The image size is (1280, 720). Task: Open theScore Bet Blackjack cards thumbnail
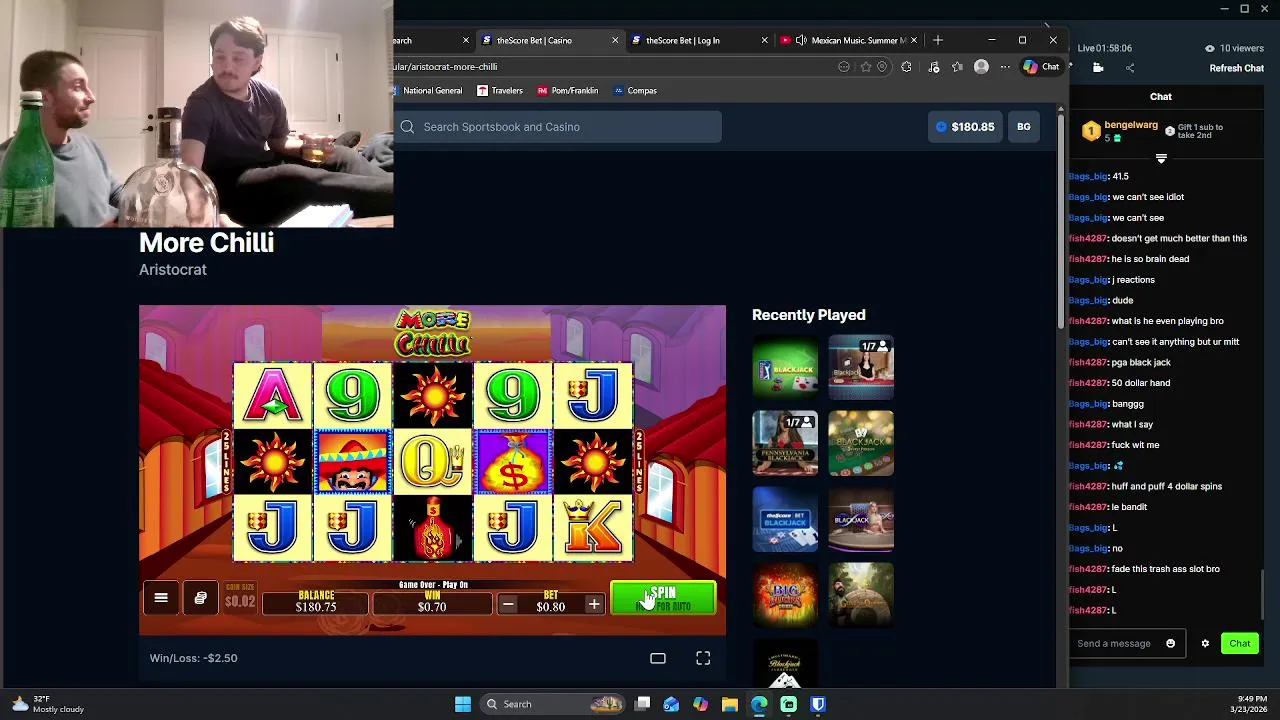785,519
